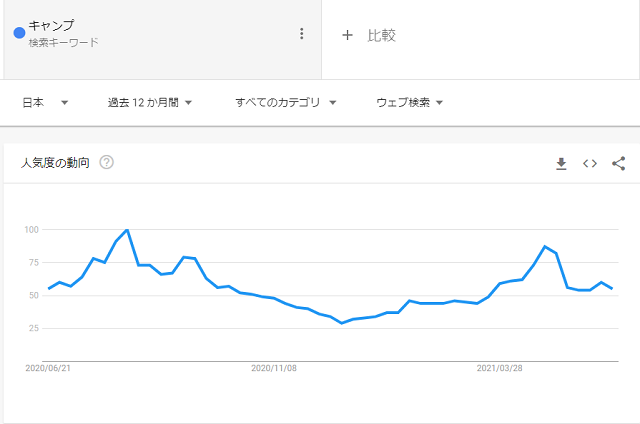
Task: Click the 人気度の動向 chart title
Action: pos(55,163)
